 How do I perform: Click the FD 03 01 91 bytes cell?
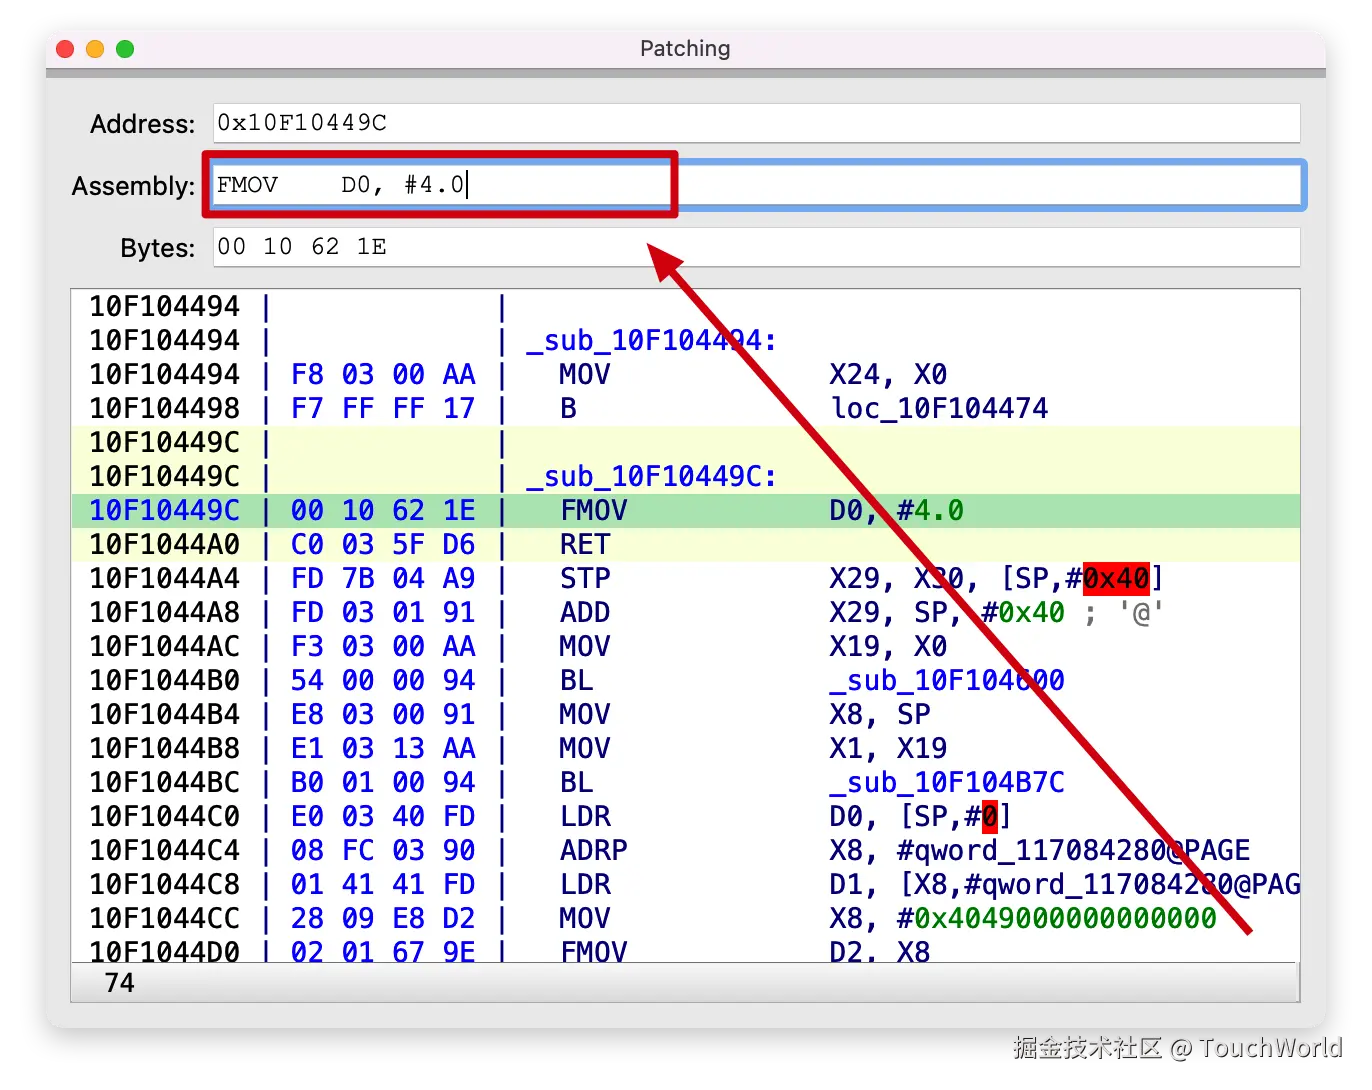click(x=383, y=612)
